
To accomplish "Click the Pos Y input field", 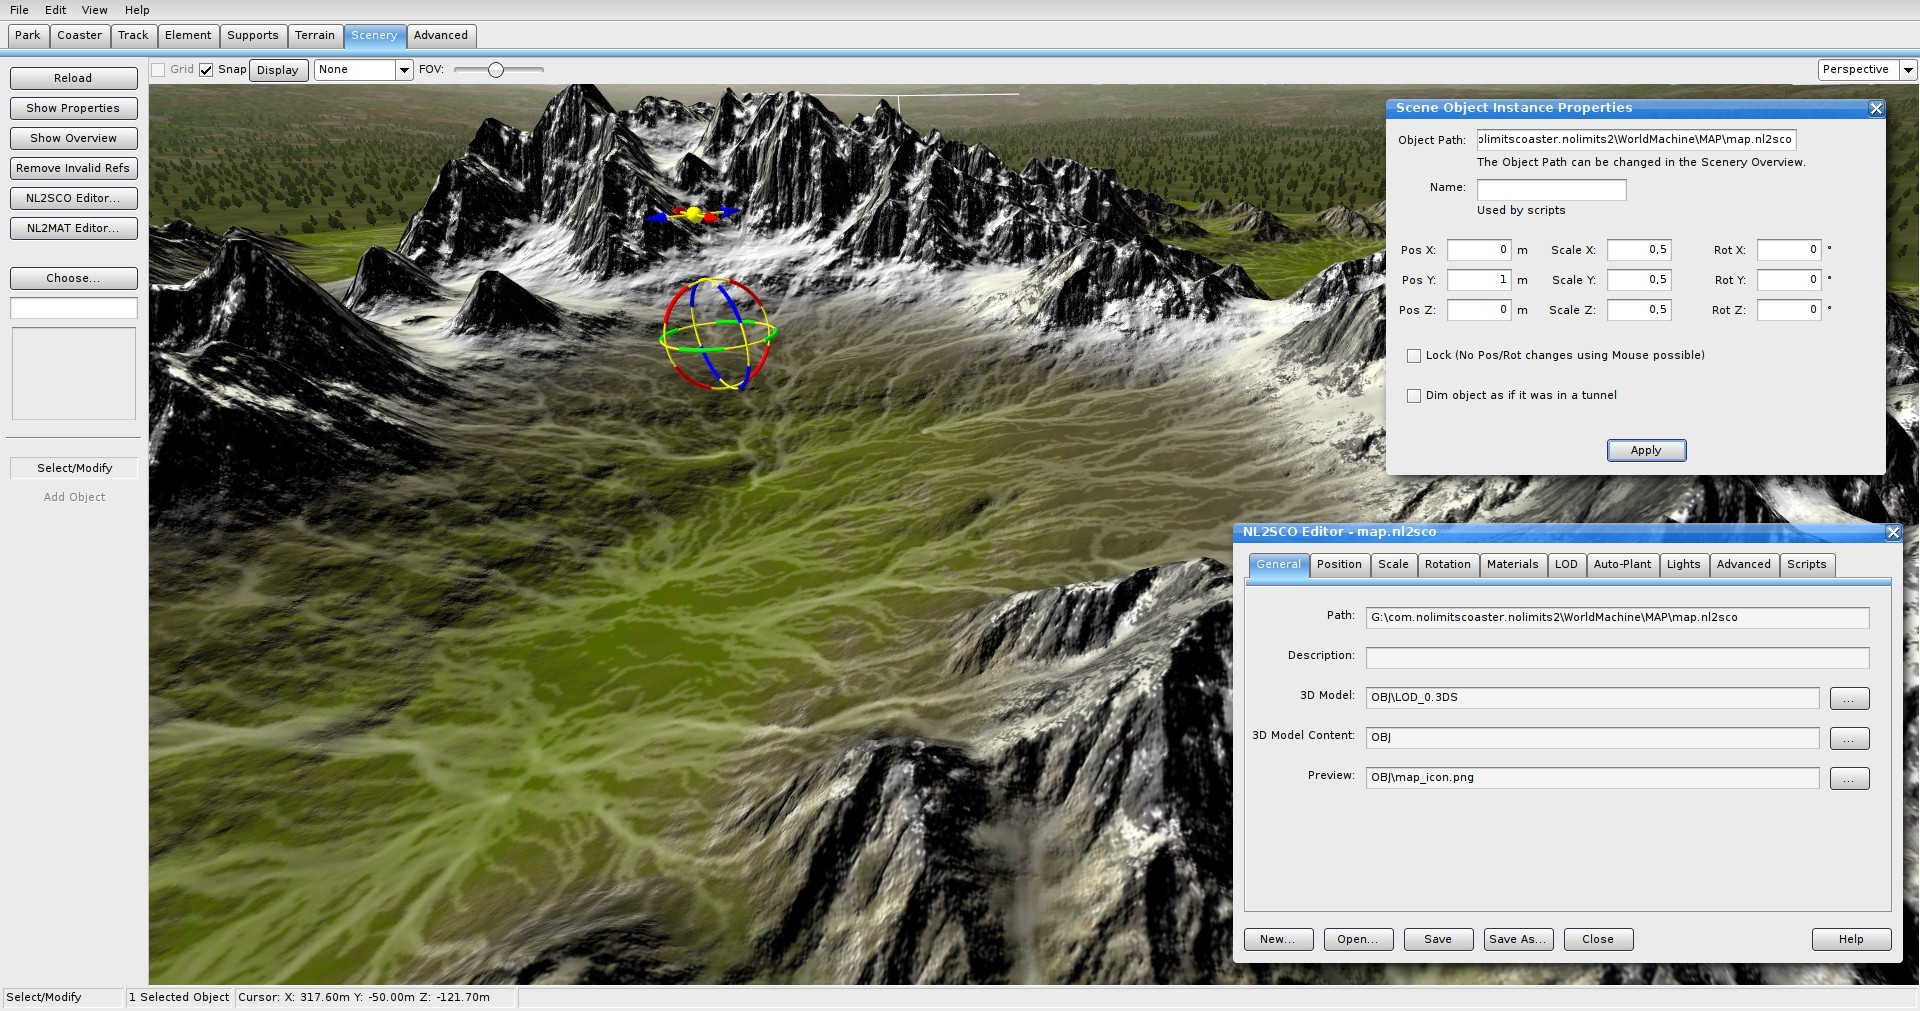I will [1479, 280].
